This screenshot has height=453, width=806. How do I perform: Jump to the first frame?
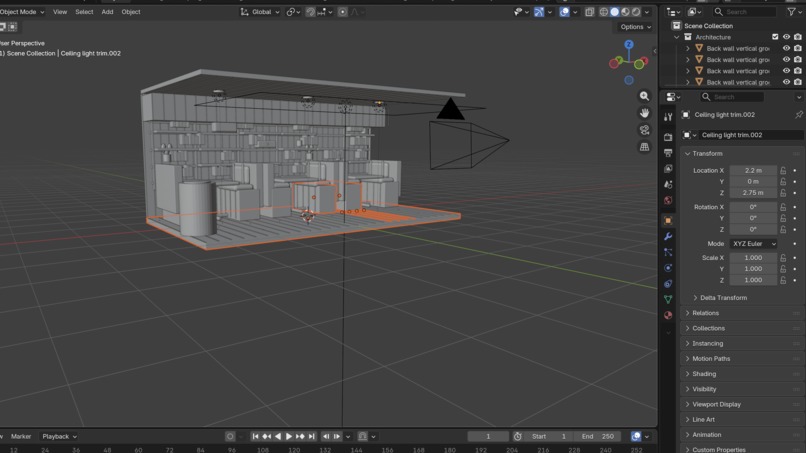pos(255,437)
